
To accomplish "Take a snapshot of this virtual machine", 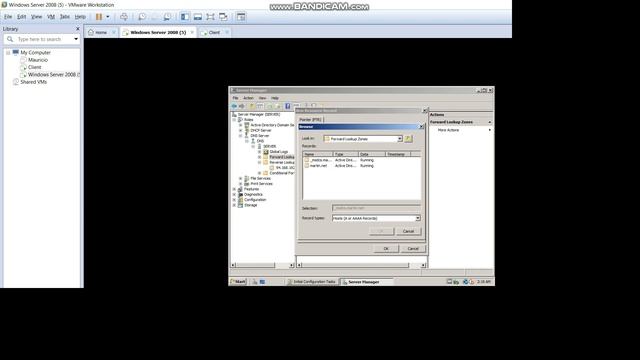I will pos(142,17).
